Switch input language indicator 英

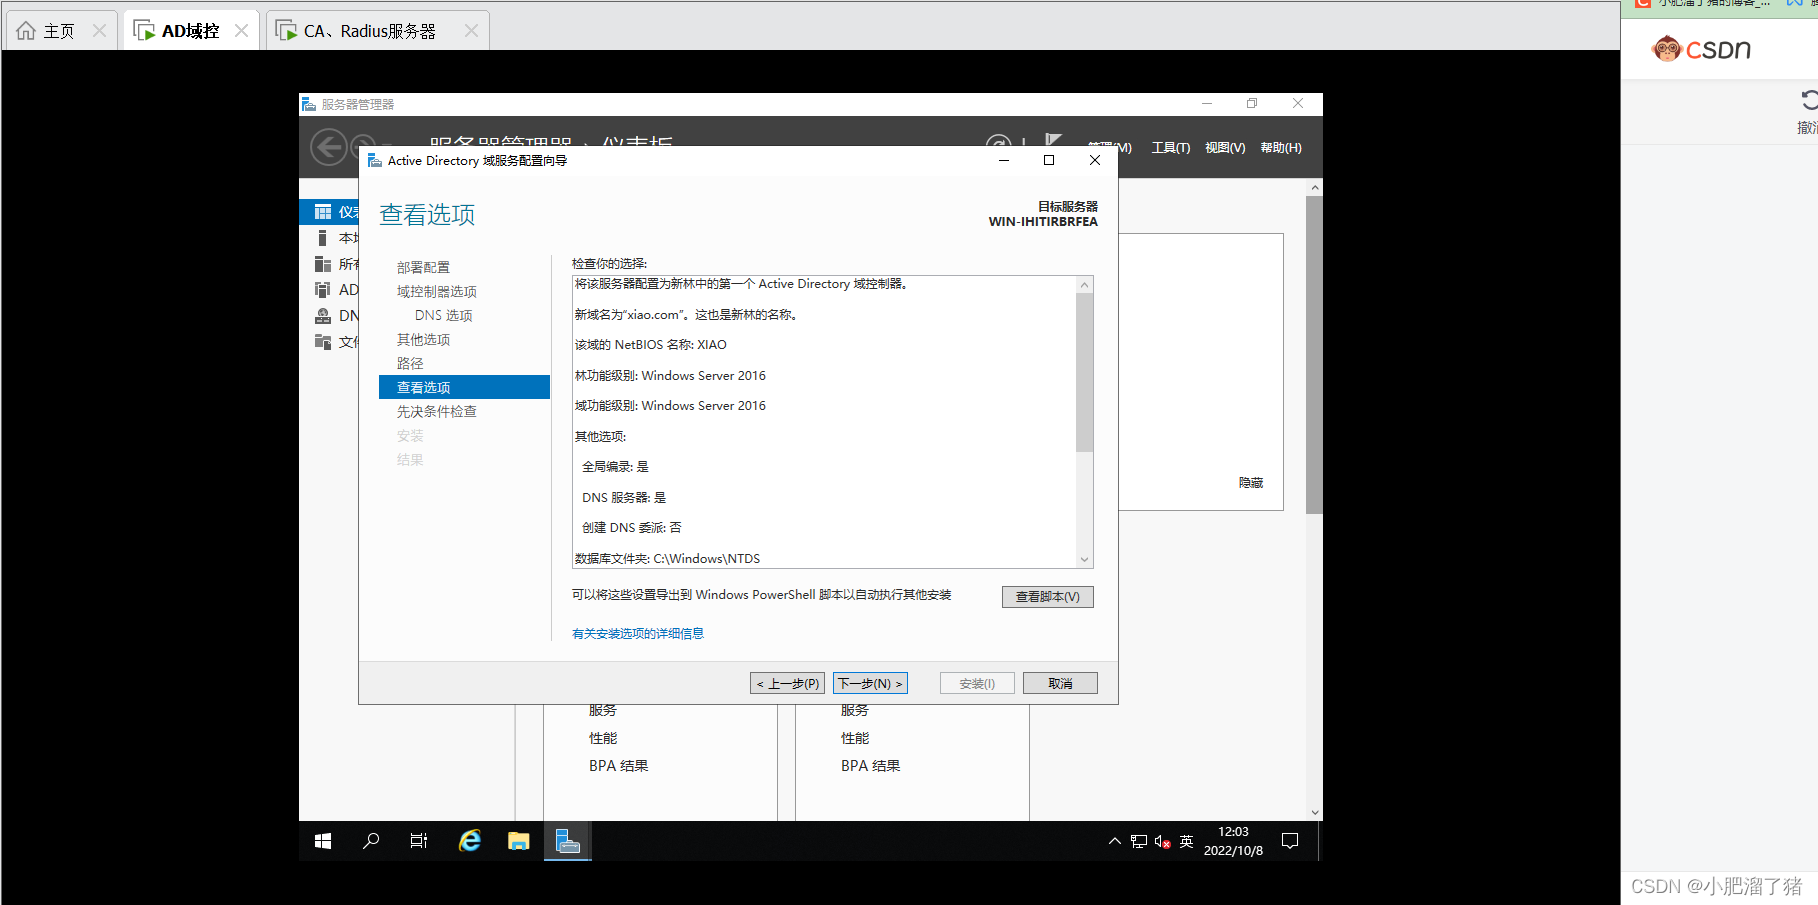[1187, 841]
